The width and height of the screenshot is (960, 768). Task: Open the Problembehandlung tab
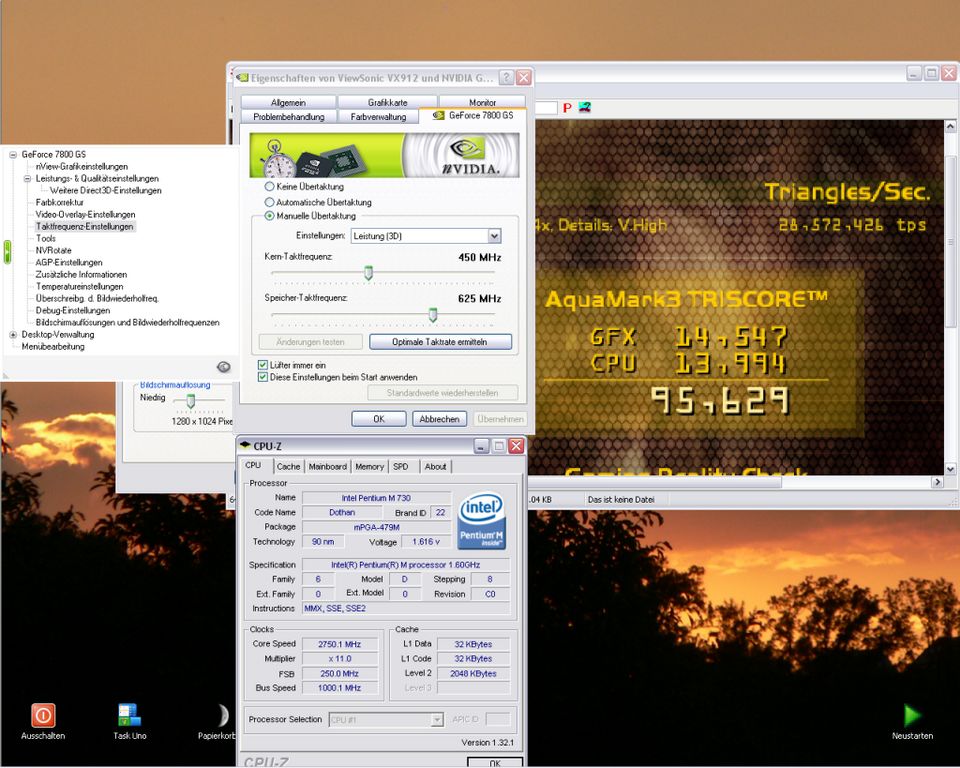[288, 116]
